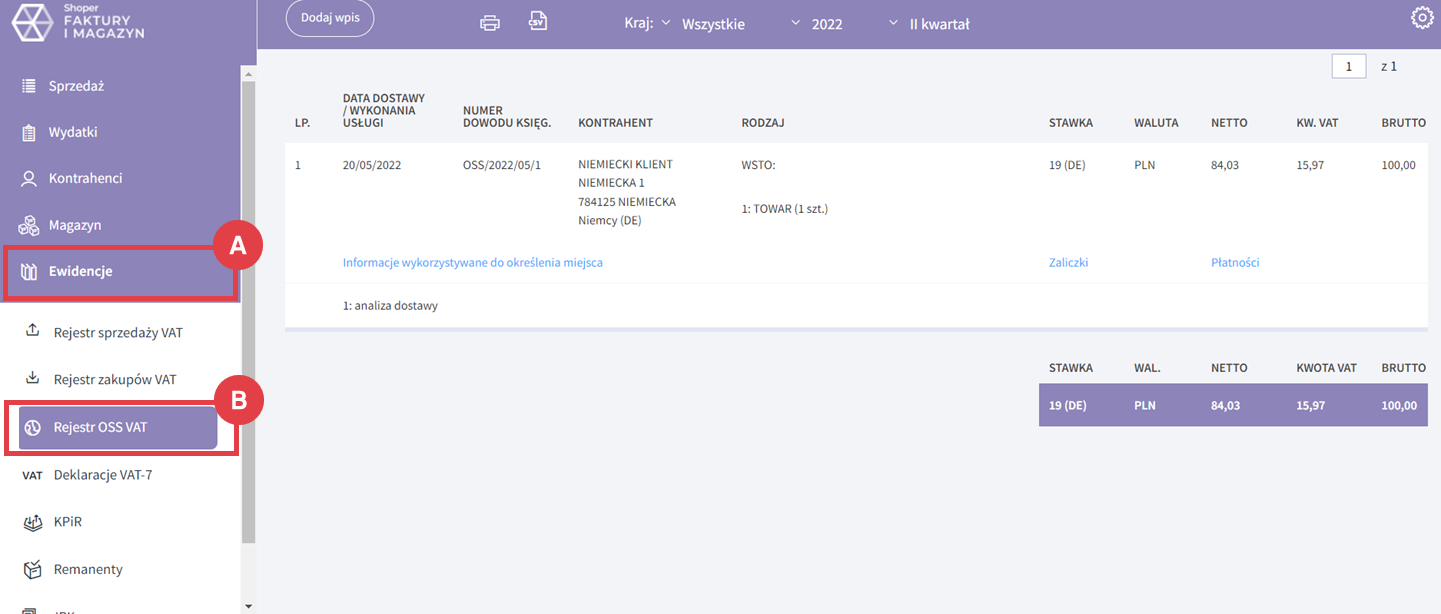The image size is (1441, 614).
Task: Open the Wydatki section in the sidebar
Action: (73, 132)
